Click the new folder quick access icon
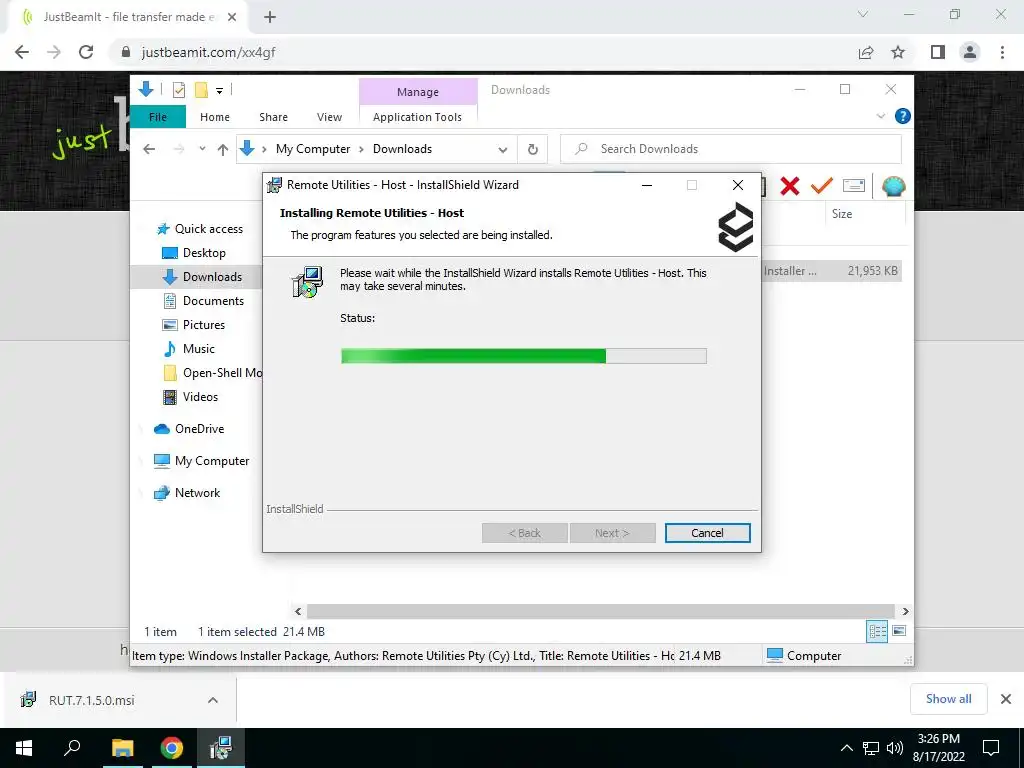 pyautogui.click(x=201, y=90)
